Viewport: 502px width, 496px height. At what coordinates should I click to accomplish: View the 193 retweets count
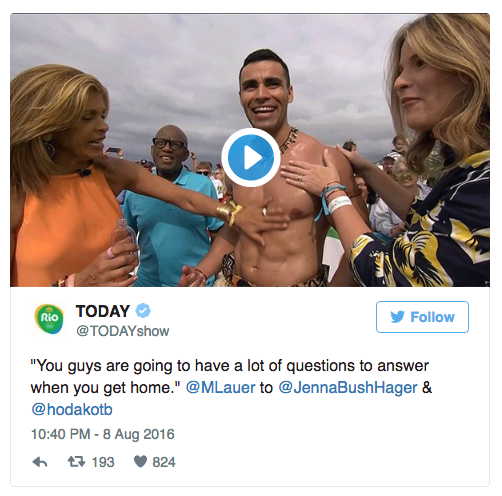(x=103, y=462)
